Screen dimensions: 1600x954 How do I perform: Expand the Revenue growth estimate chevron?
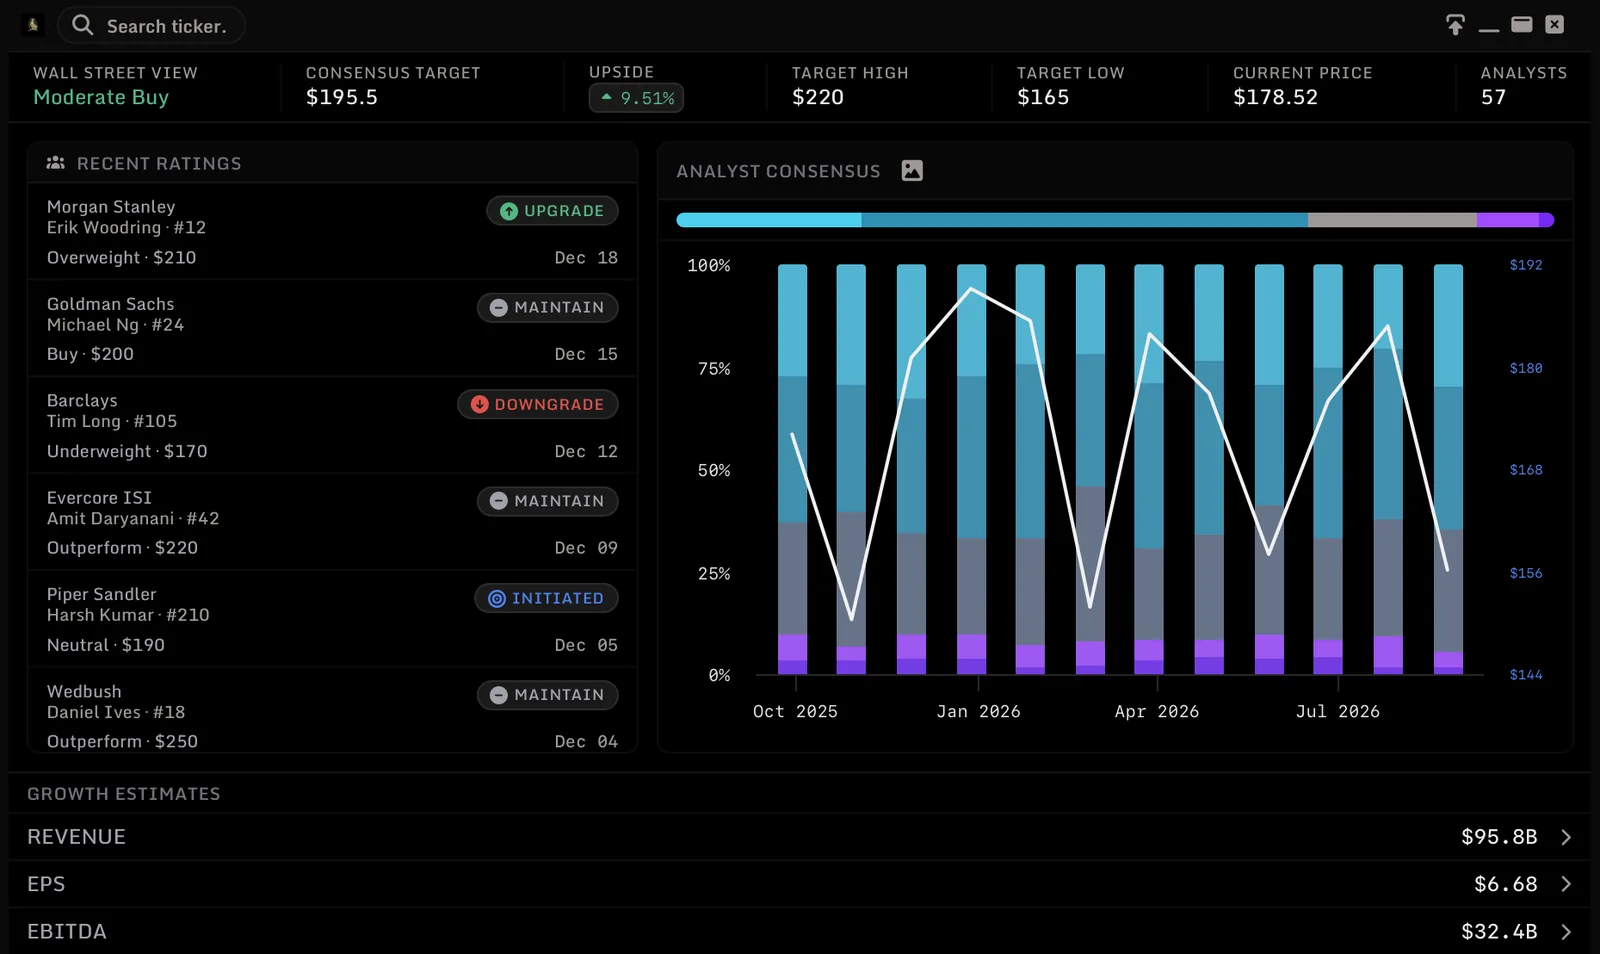pyautogui.click(x=1566, y=837)
